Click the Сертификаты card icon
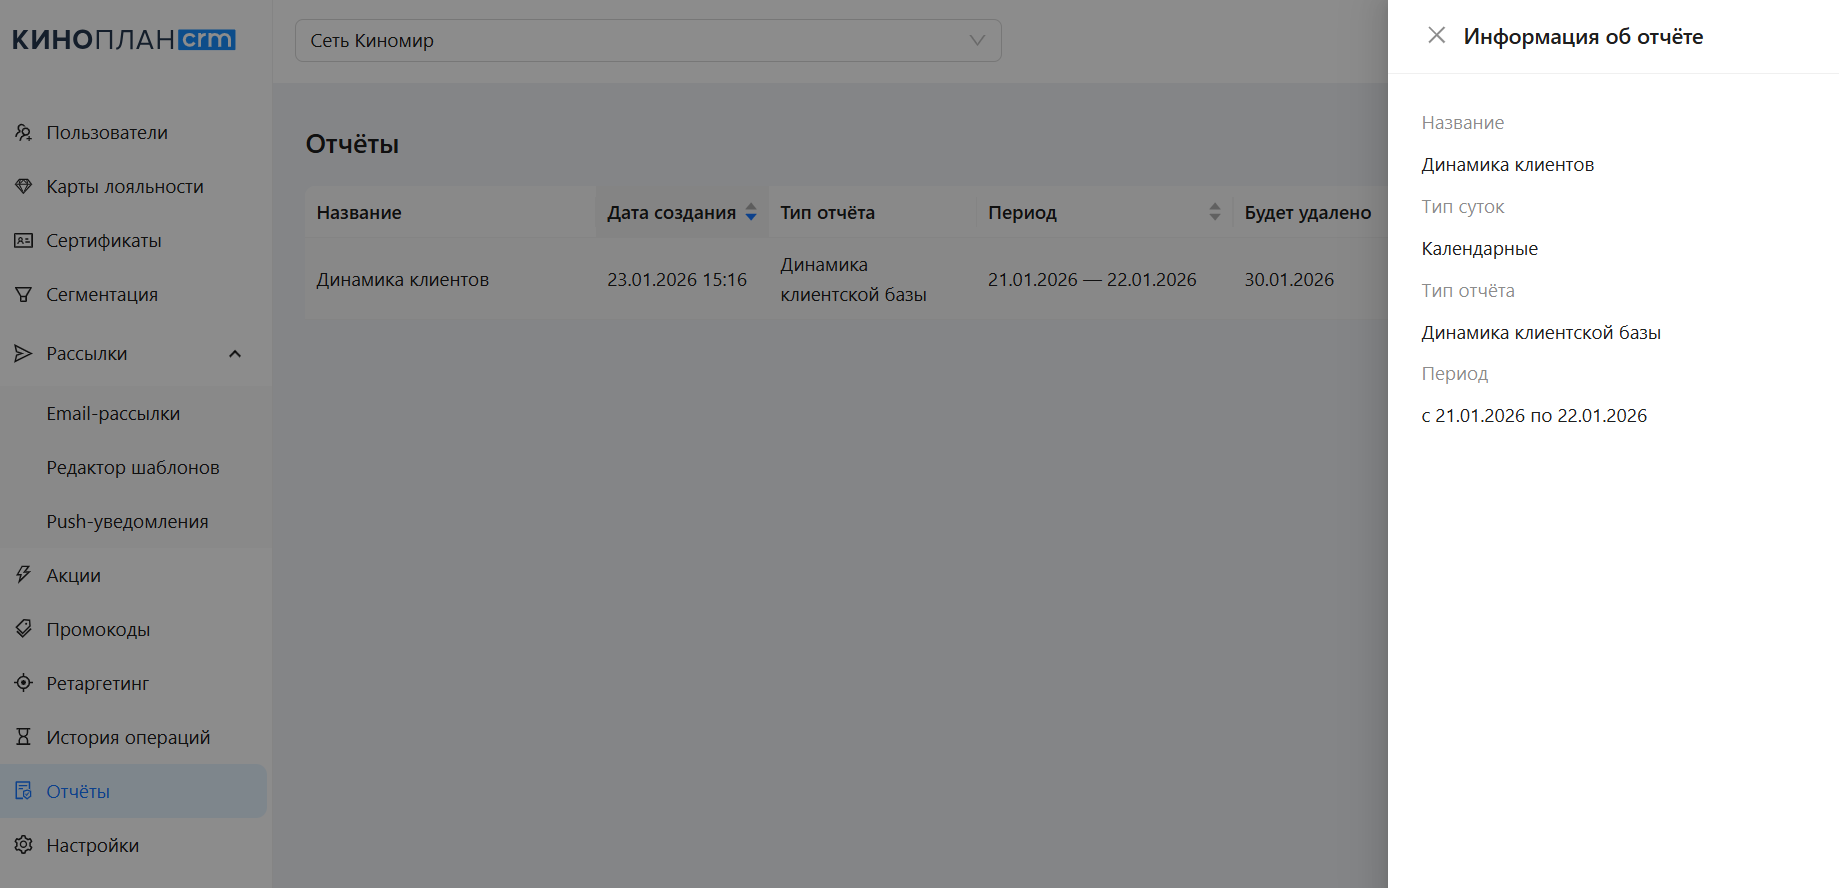The width and height of the screenshot is (1839, 888). (x=23, y=240)
